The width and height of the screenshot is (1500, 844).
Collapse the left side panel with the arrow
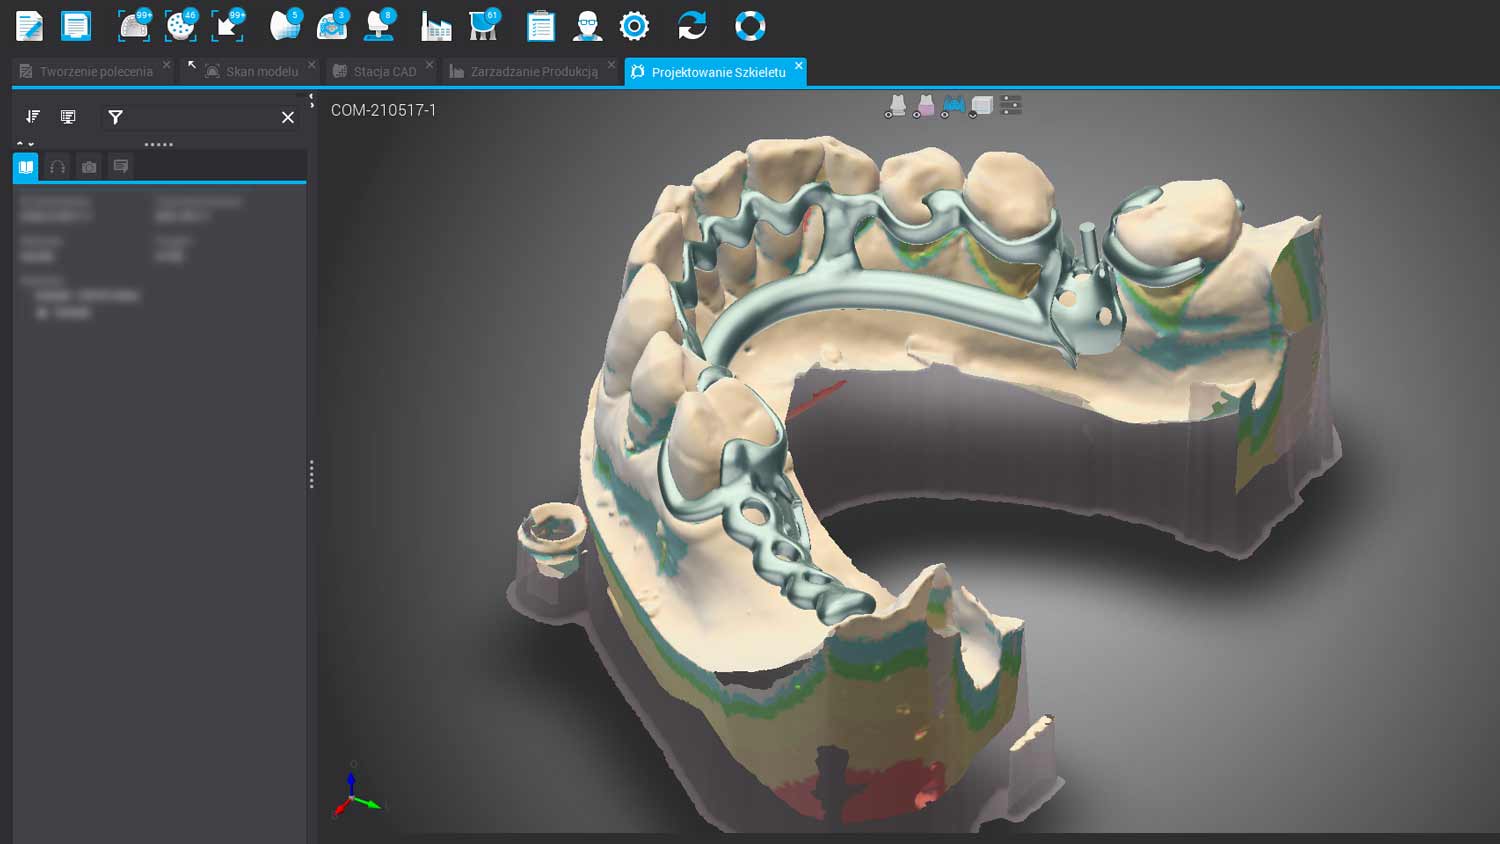pos(311,101)
